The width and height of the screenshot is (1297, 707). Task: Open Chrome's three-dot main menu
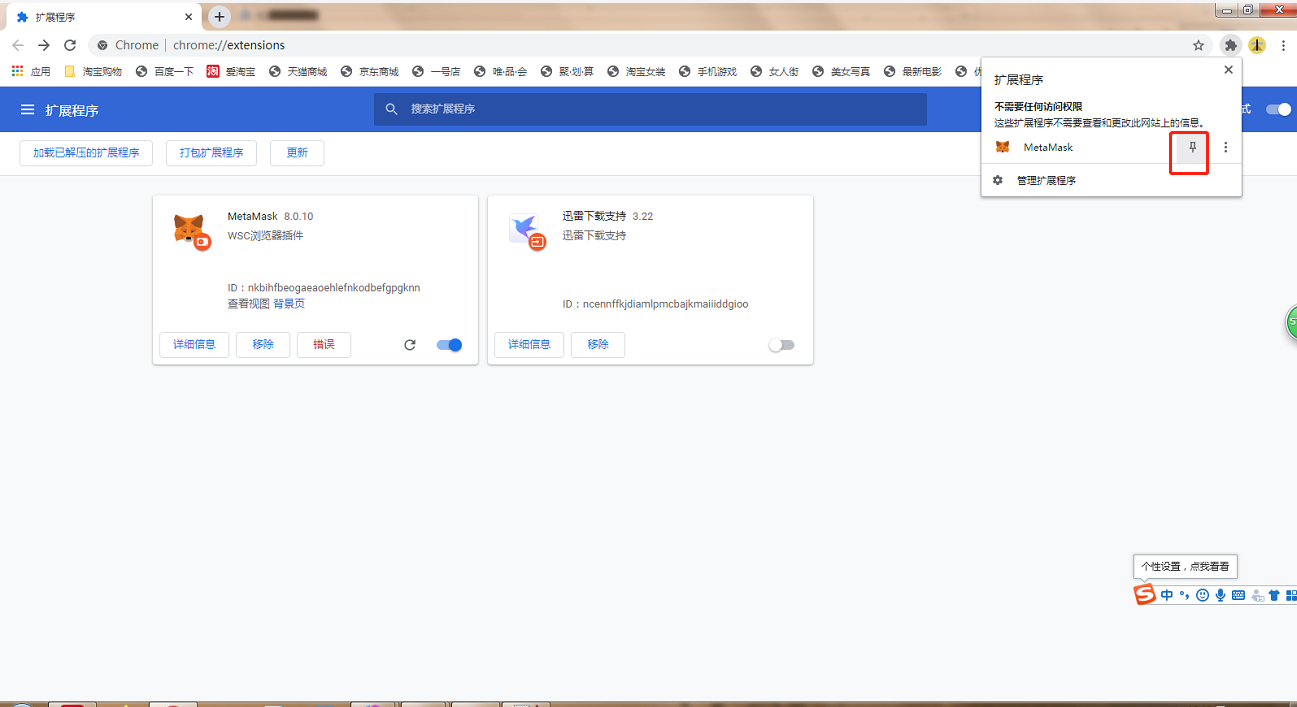point(1283,45)
